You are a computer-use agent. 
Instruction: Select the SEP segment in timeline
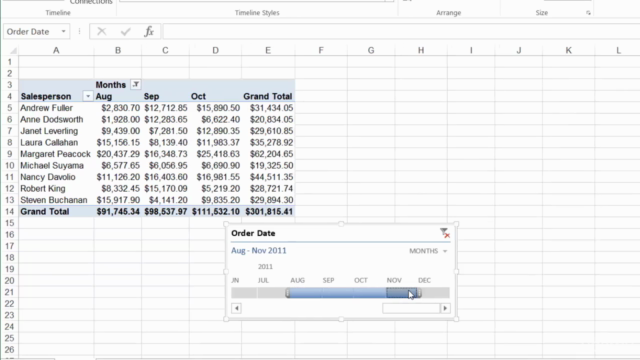[337, 293]
